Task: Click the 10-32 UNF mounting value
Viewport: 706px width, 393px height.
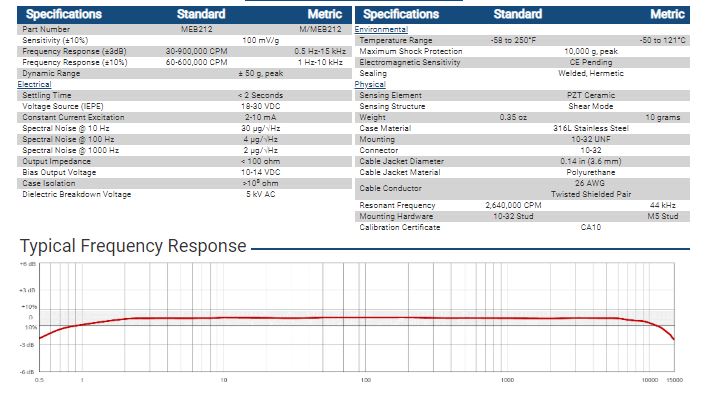Action: 591,139
